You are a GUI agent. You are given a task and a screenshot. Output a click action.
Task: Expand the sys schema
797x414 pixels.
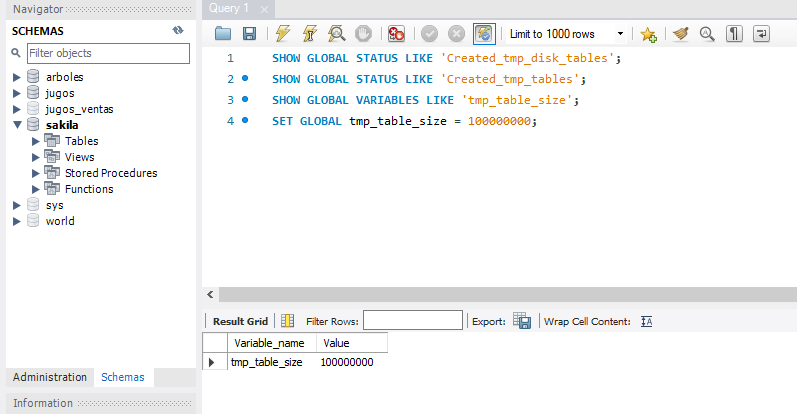(x=17, y=205)
